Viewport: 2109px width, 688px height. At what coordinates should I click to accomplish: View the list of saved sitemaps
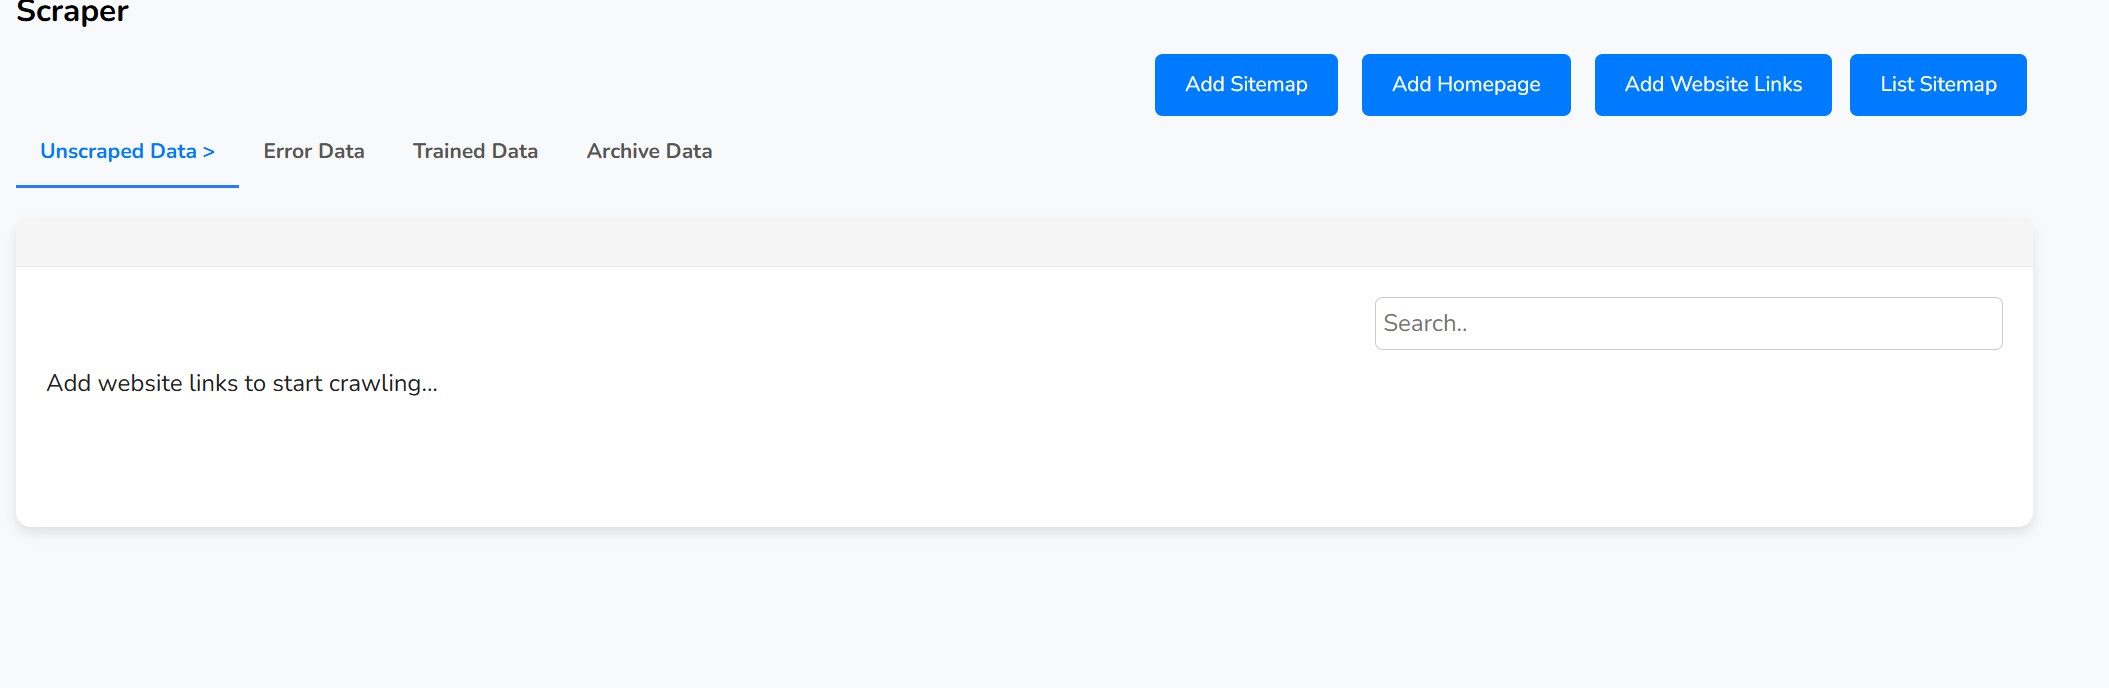click(1937, 85)
